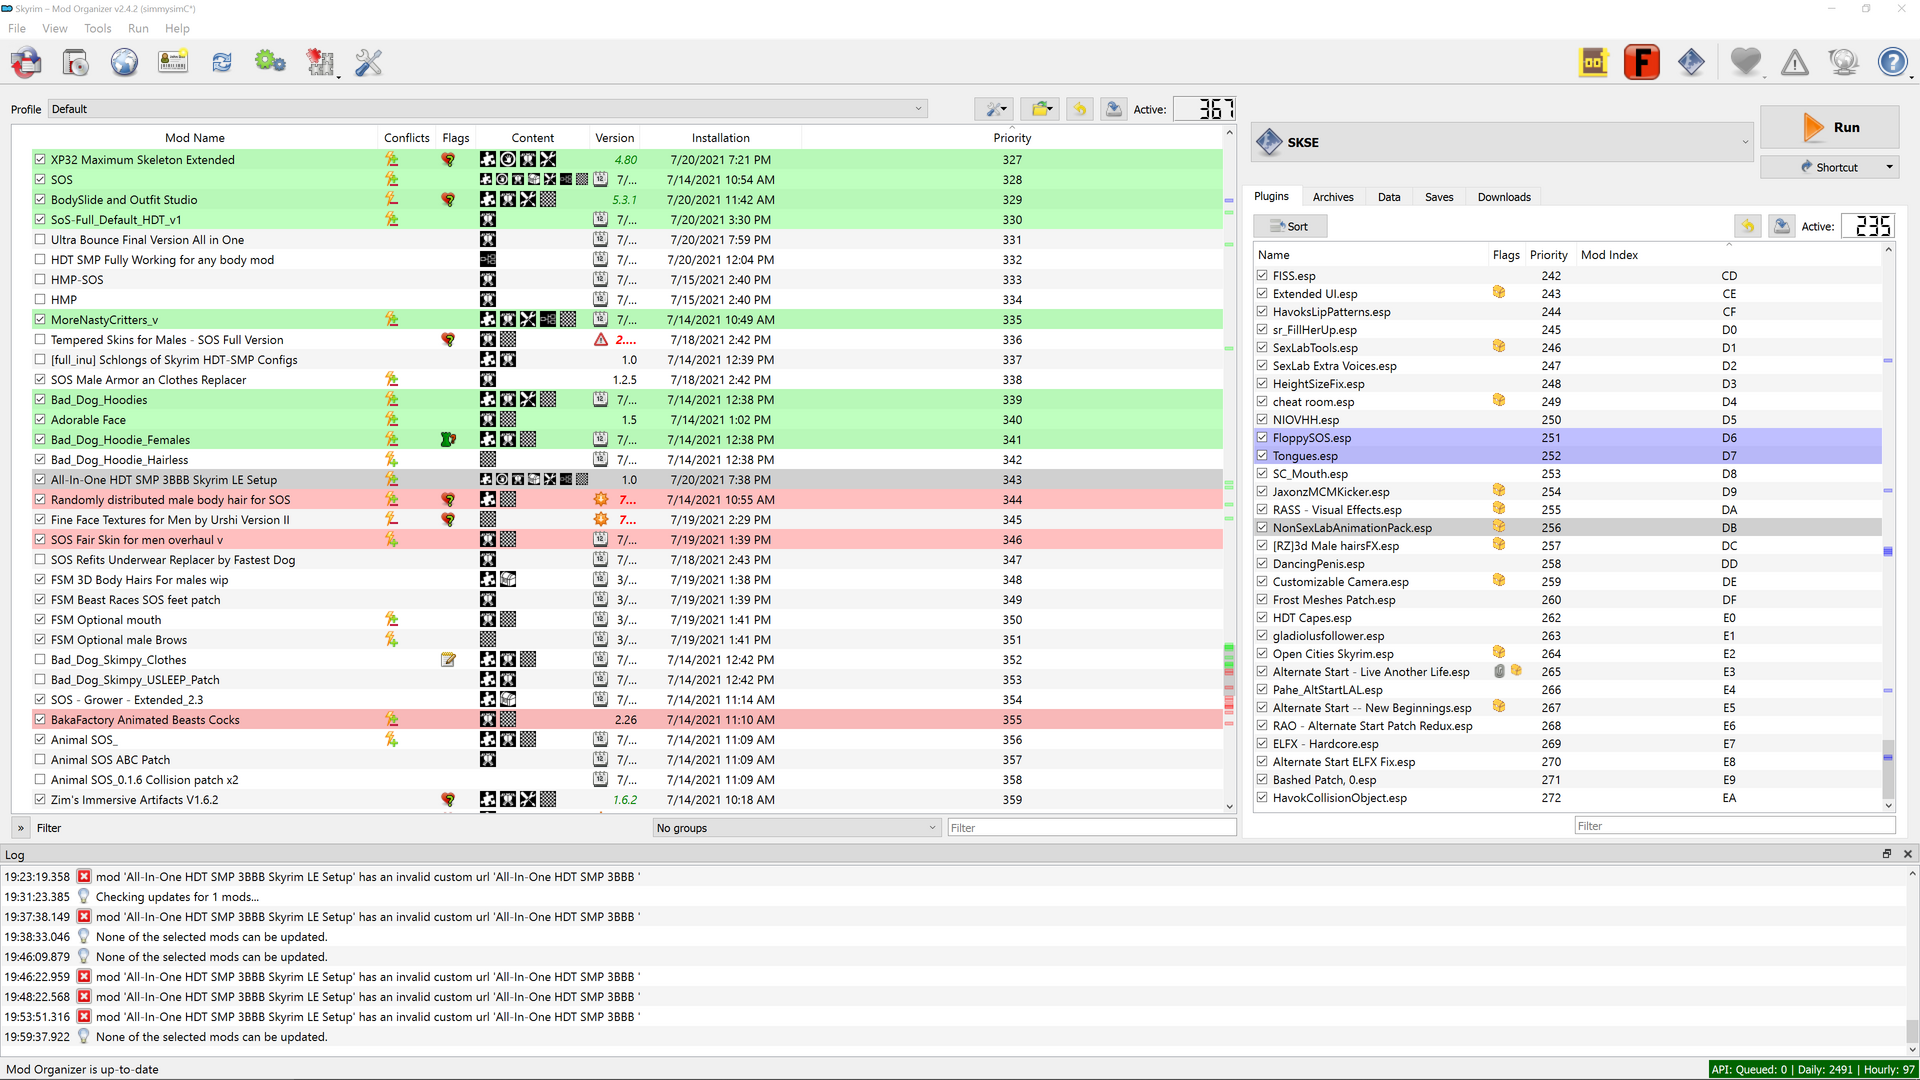Screen dimensions: 1920x1080
Task: Uncheck FISS.esp plugin
Action: (1262, 275)
